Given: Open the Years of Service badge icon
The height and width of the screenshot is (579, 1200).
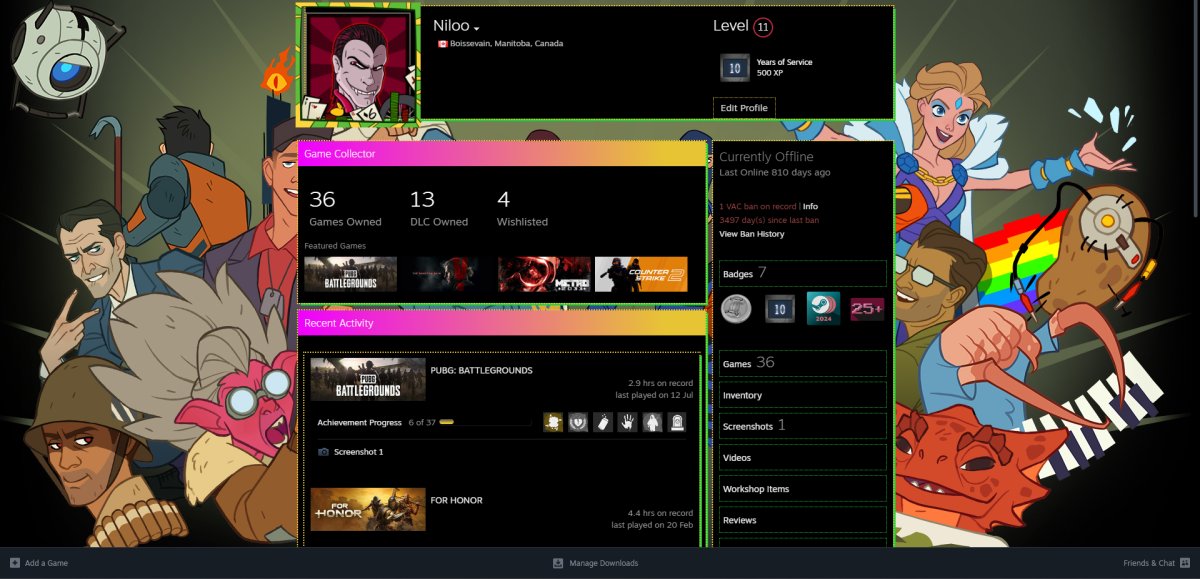Looking at the screenshot, I should [x=735, y=68].
